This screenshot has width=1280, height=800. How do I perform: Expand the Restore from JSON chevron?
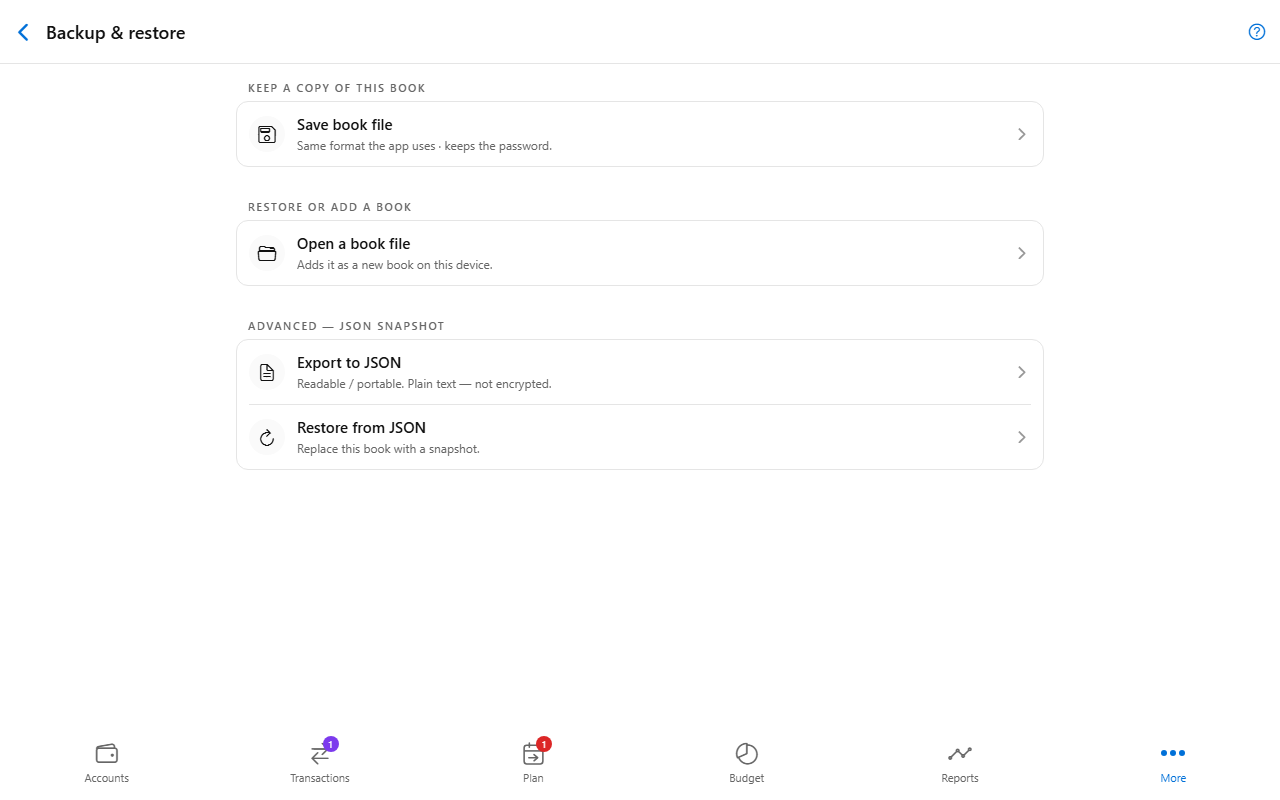[x=1021, y=437]
